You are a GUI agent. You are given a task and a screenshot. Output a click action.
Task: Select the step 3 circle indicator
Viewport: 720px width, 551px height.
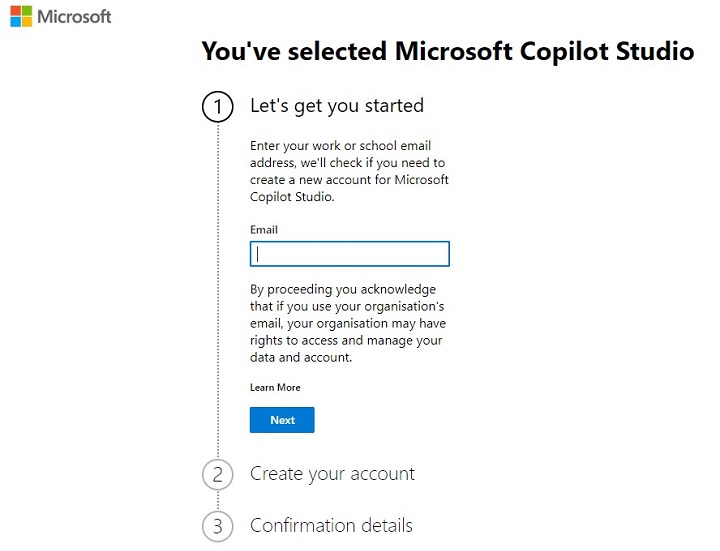217,526
